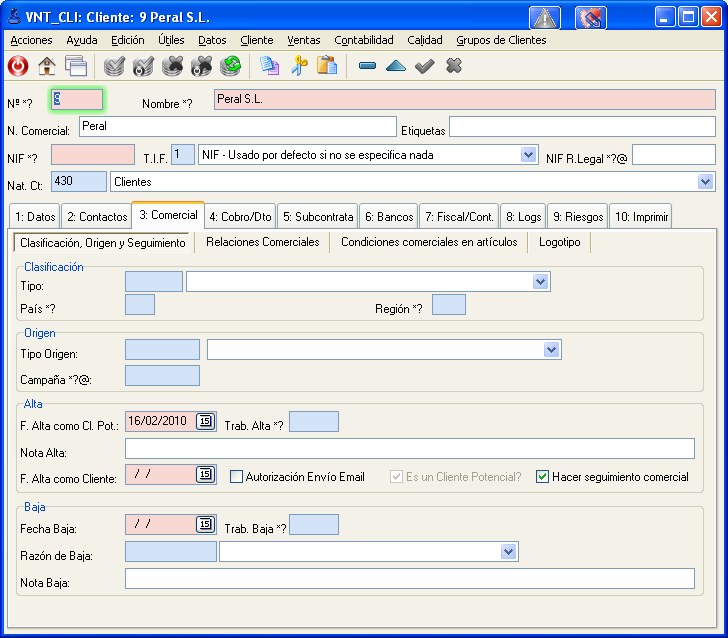Click the home icon in toolbar
The image size is (728, 638).
[x=46, y=66]
